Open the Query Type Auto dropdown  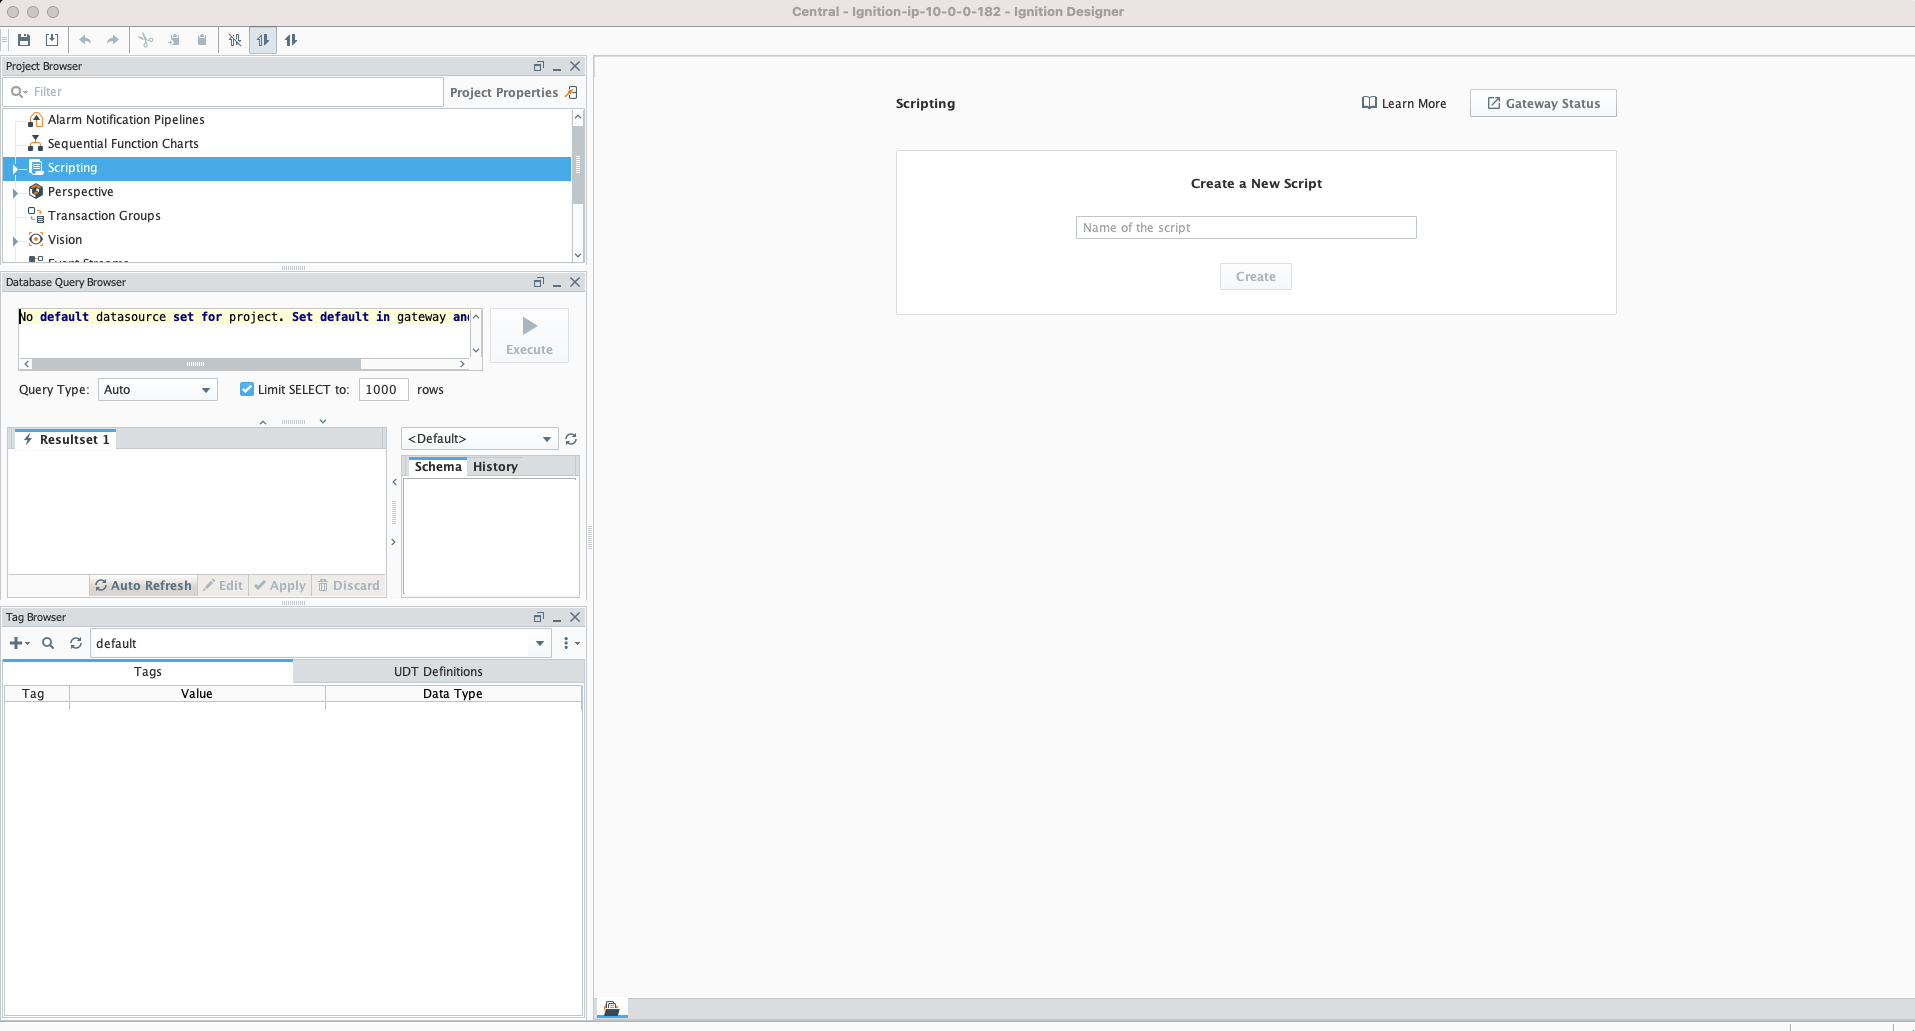(158, 389)
